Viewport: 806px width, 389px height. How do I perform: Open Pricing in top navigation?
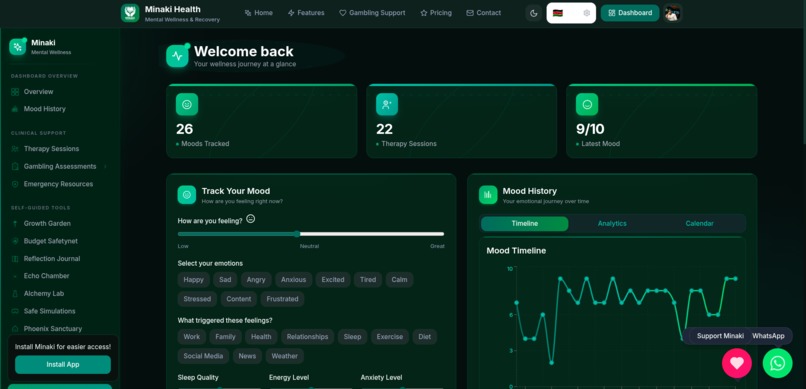pyautogui.click(x=436, y=13)
